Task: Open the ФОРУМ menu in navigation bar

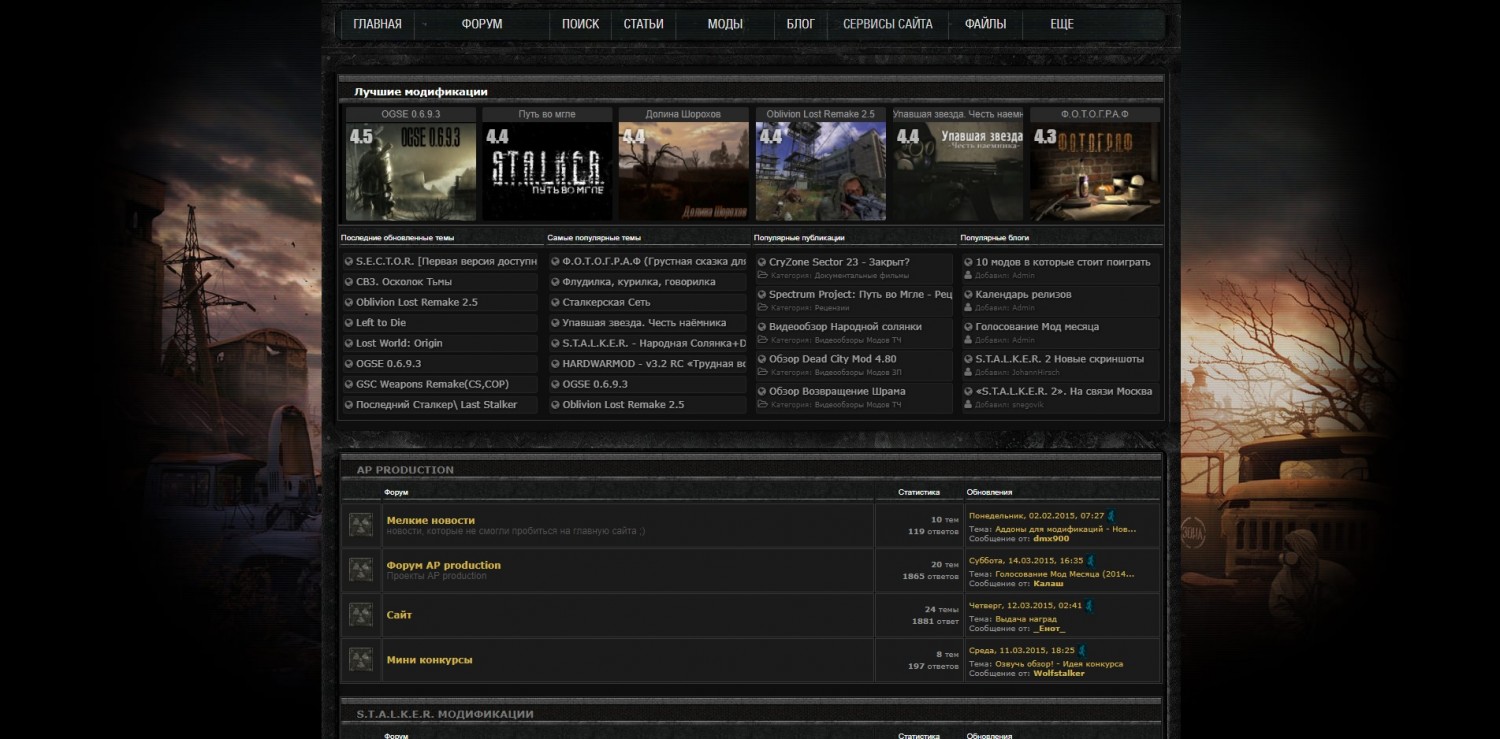Action: pyautogui.click(x=482, y=24)
